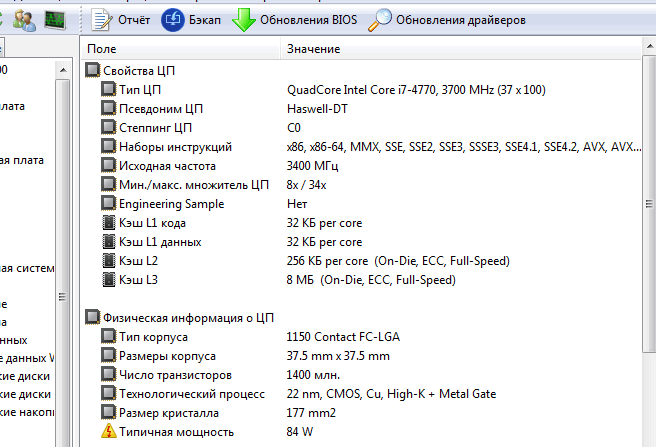Click the 177 mm2 die size value
This screenshot has height=447, width=656.
[x=311, y=413]
